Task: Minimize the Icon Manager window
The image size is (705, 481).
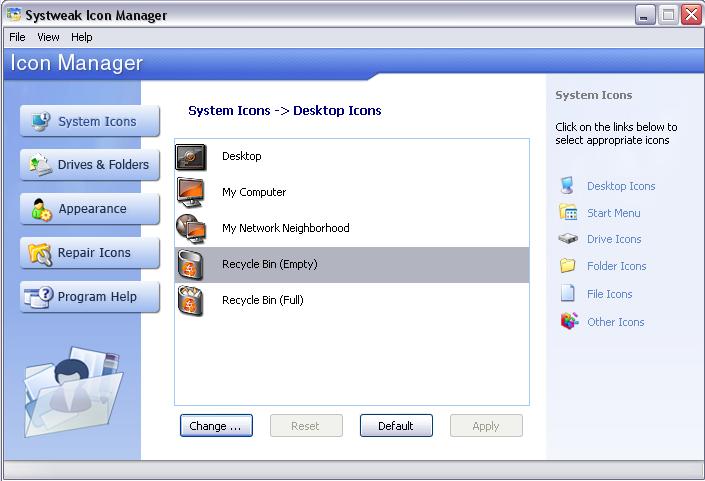Action: coord(645,15)
